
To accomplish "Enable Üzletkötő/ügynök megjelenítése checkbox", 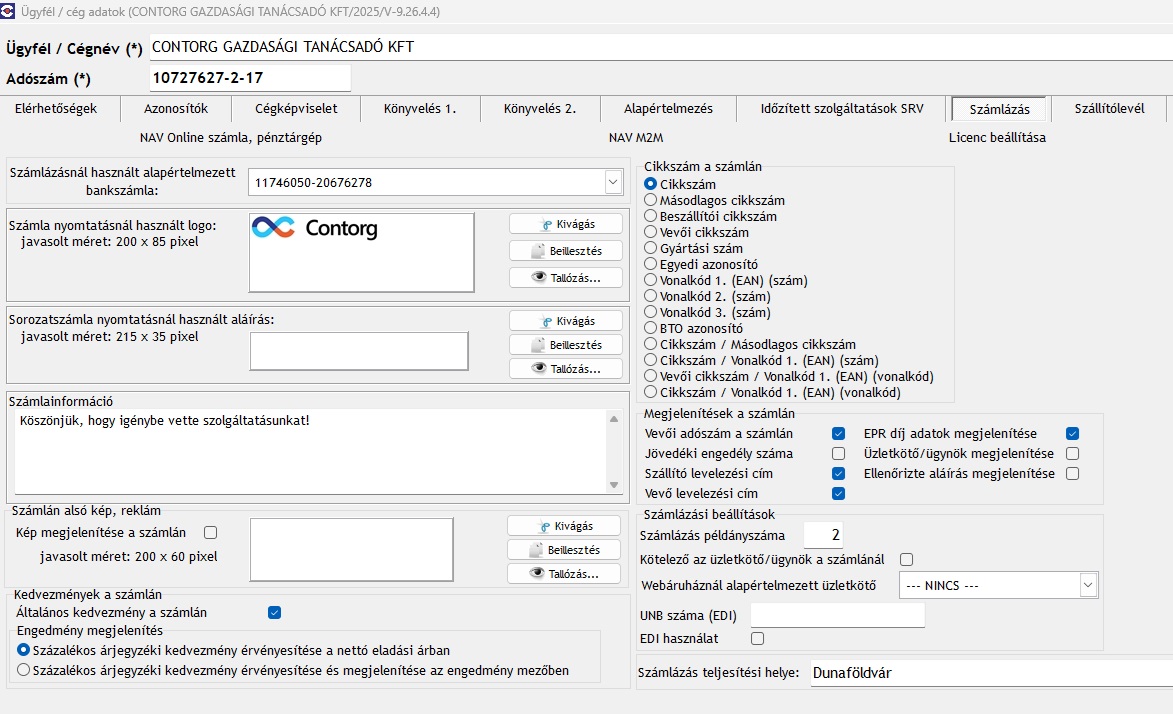I will (x=1073, y=454).
